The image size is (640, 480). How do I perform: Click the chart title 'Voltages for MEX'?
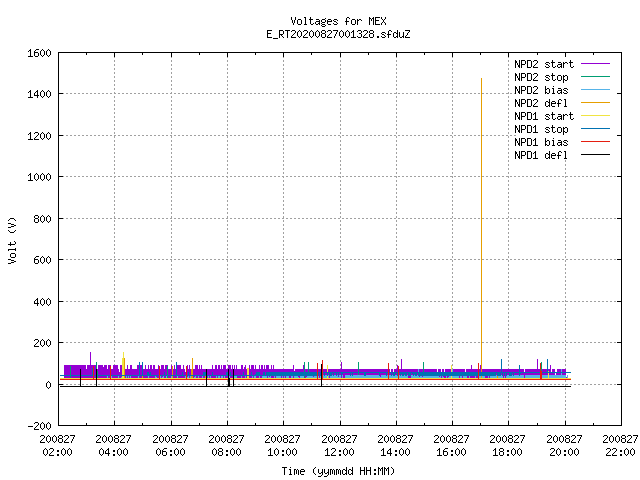pos(338,21)
